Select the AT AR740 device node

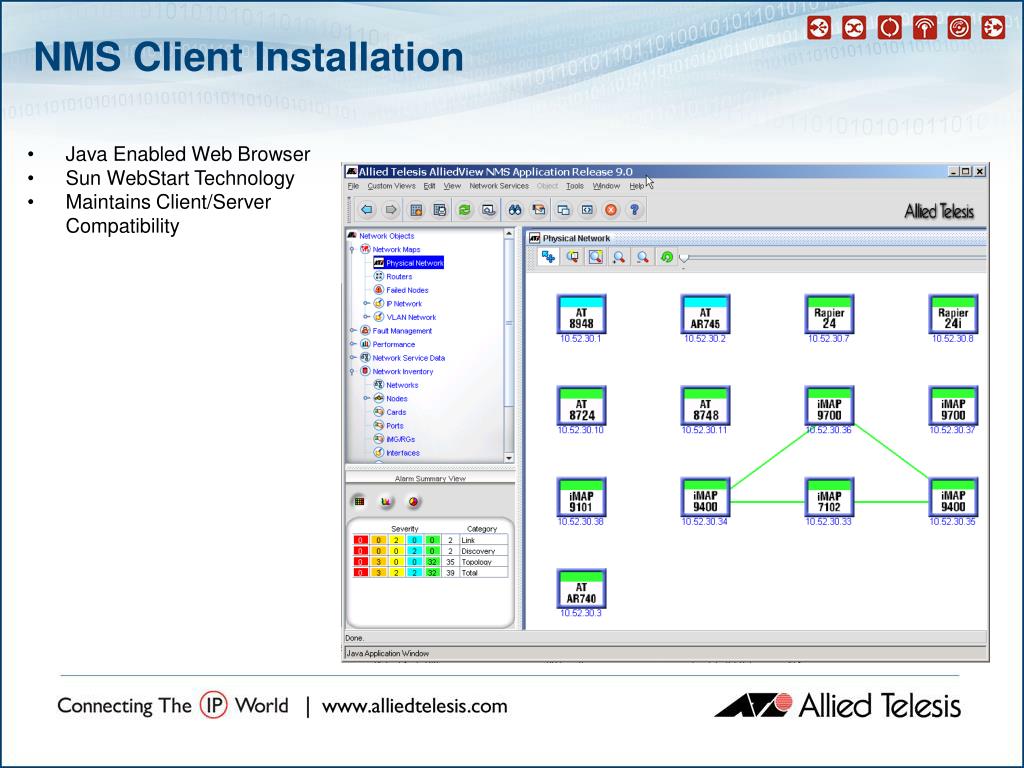(x=581, y=589)
